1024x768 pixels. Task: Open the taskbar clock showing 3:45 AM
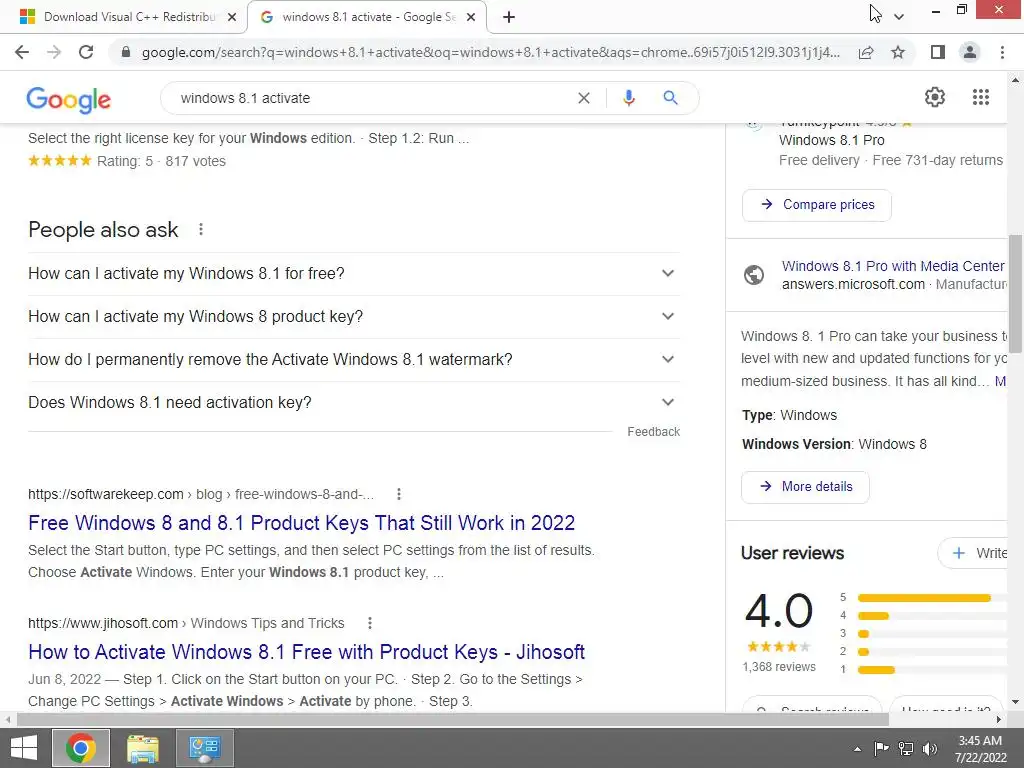click(x=980, y=749)
